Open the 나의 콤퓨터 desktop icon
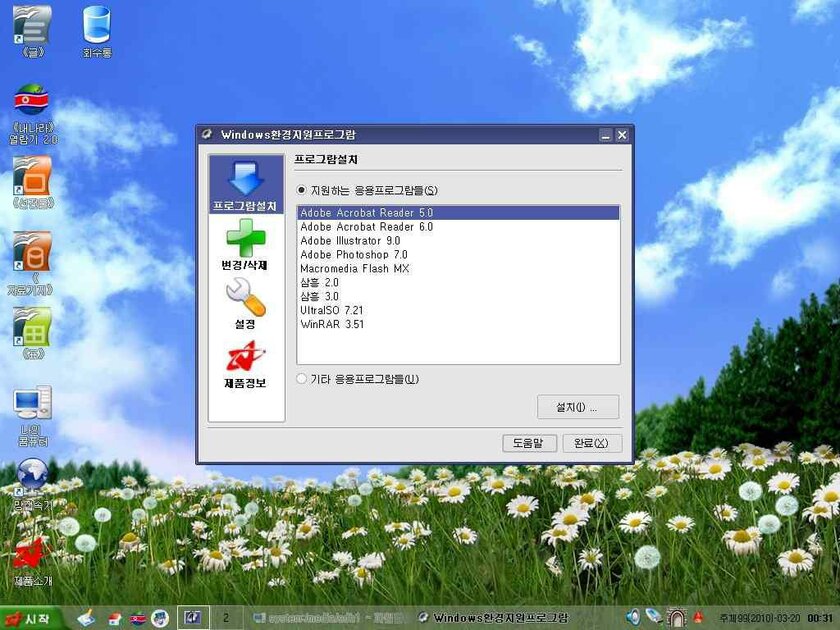Image resolution: width=840 pixels, height=630 pixels. click(32, 416)
